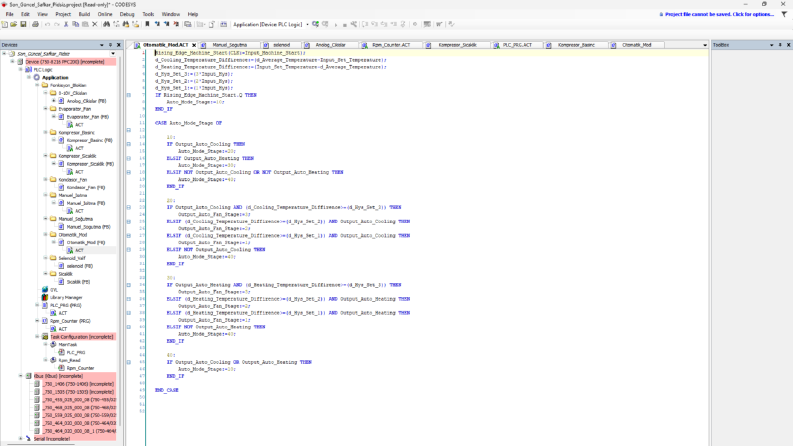
Task: Toggle bookmark with the bookmark icon
Action: [147, 24]
